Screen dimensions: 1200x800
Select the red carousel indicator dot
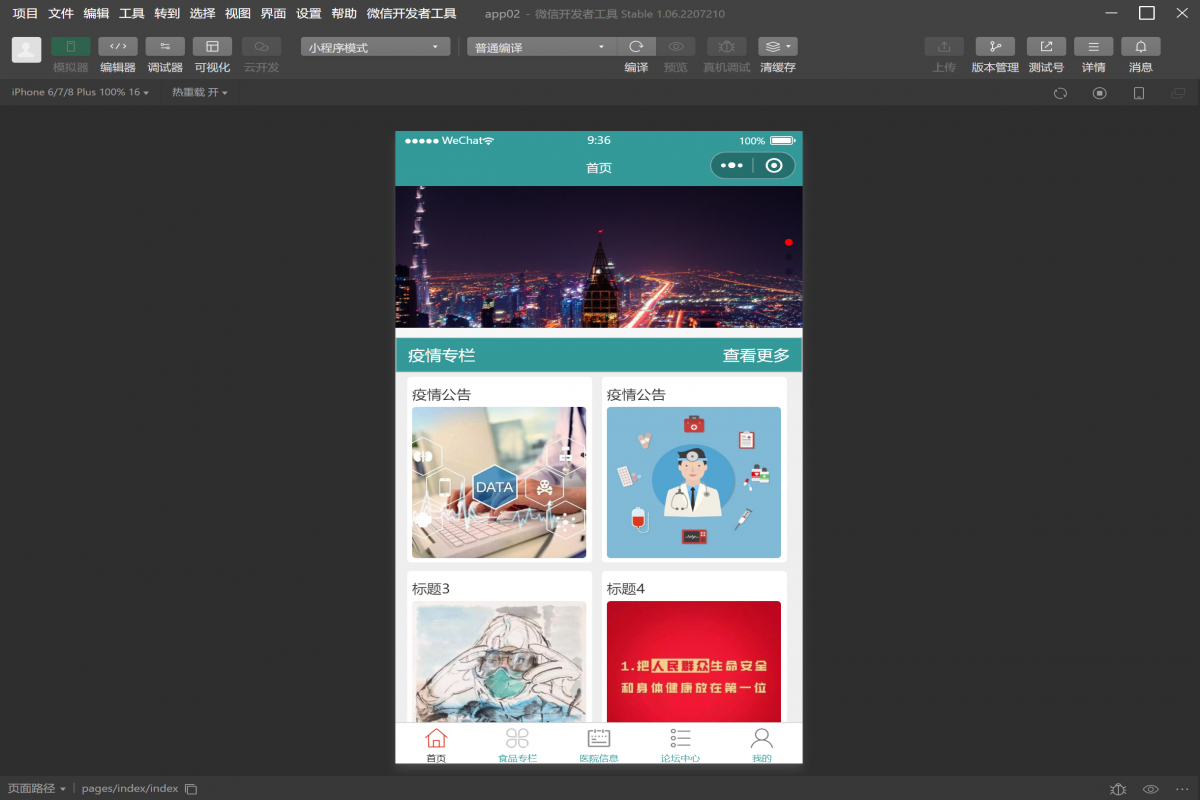(788, 242)
